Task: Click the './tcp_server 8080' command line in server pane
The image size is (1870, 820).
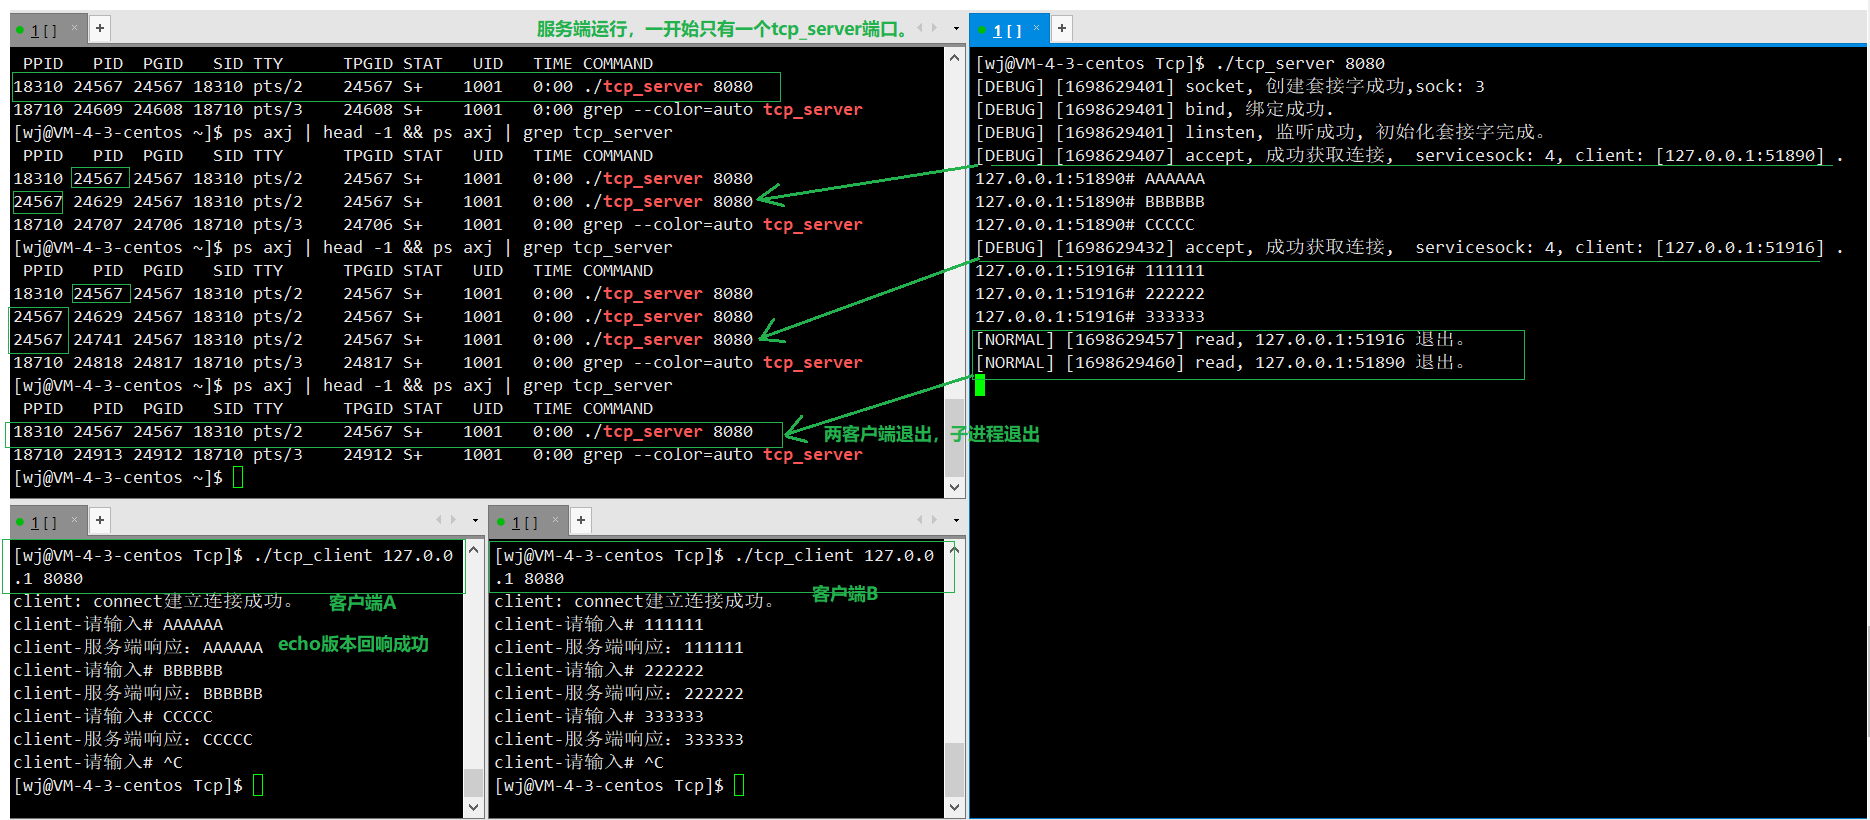Action: 1180,63
